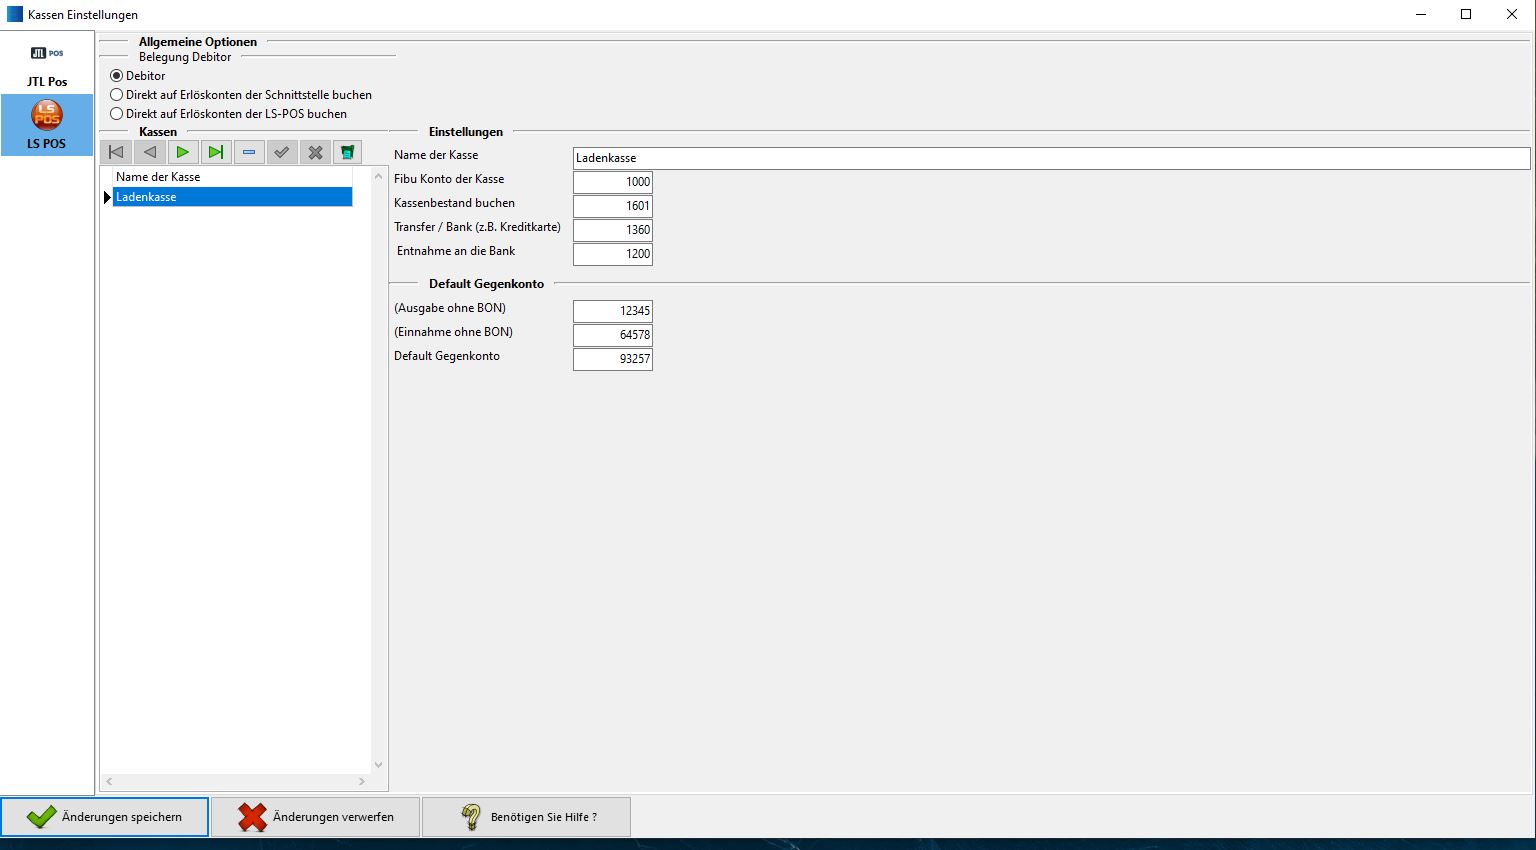The height and width of the screenshot is (850, 1536).
Task: Click the Name der Kasse input field
Action: [1050, 158]
